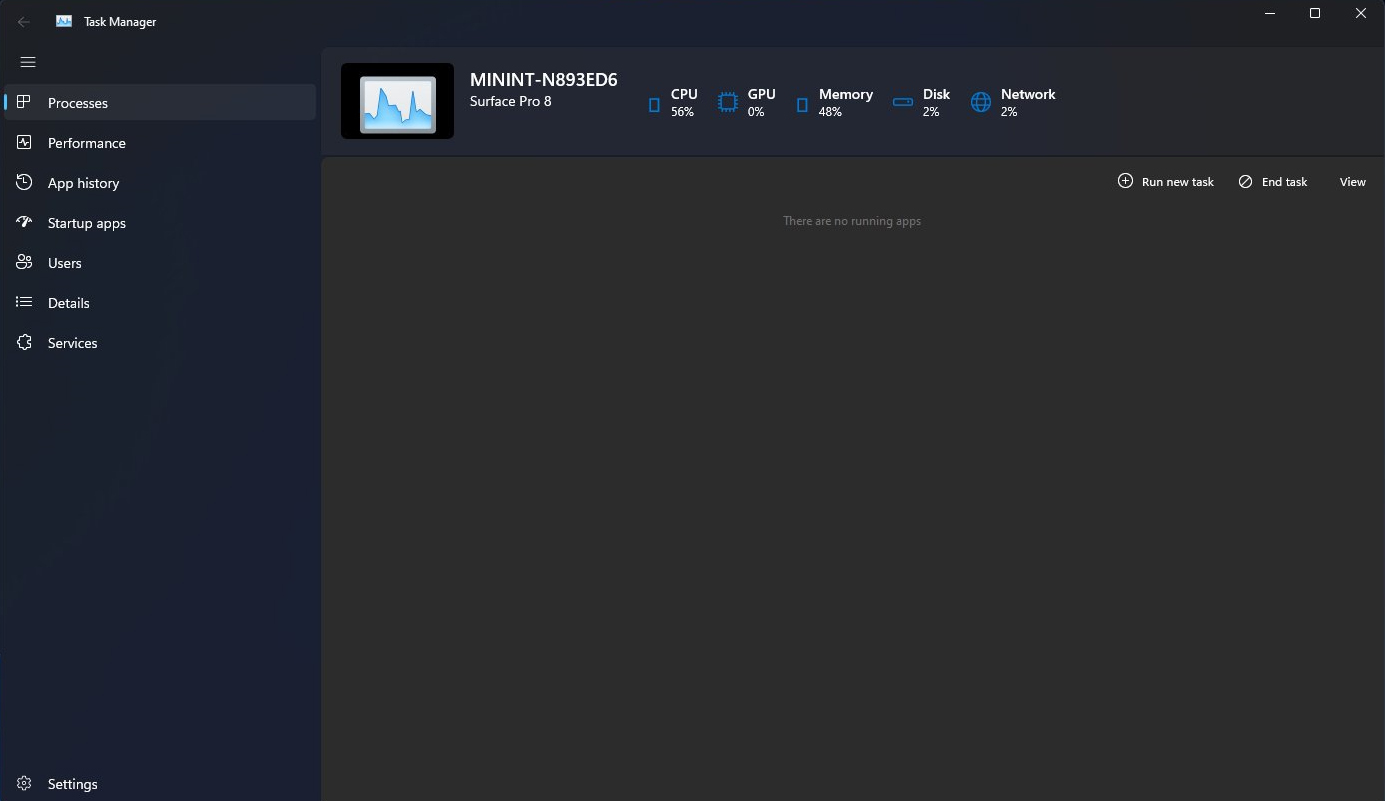Open the Performance tab
1385x801 pixels.
(86, 143)
